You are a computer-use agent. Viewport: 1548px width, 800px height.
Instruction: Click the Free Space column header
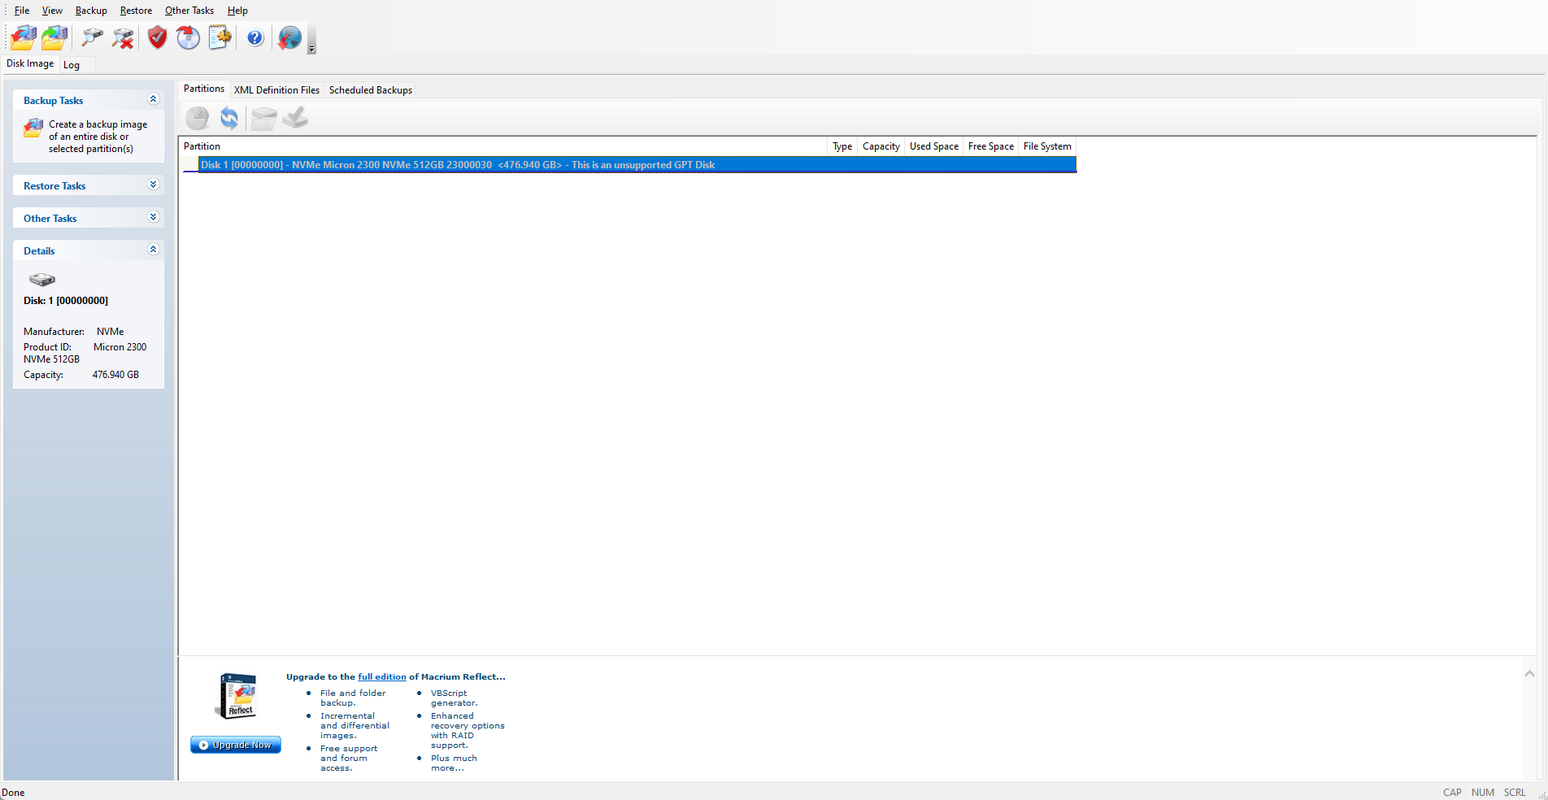click(x=991, y=146)
